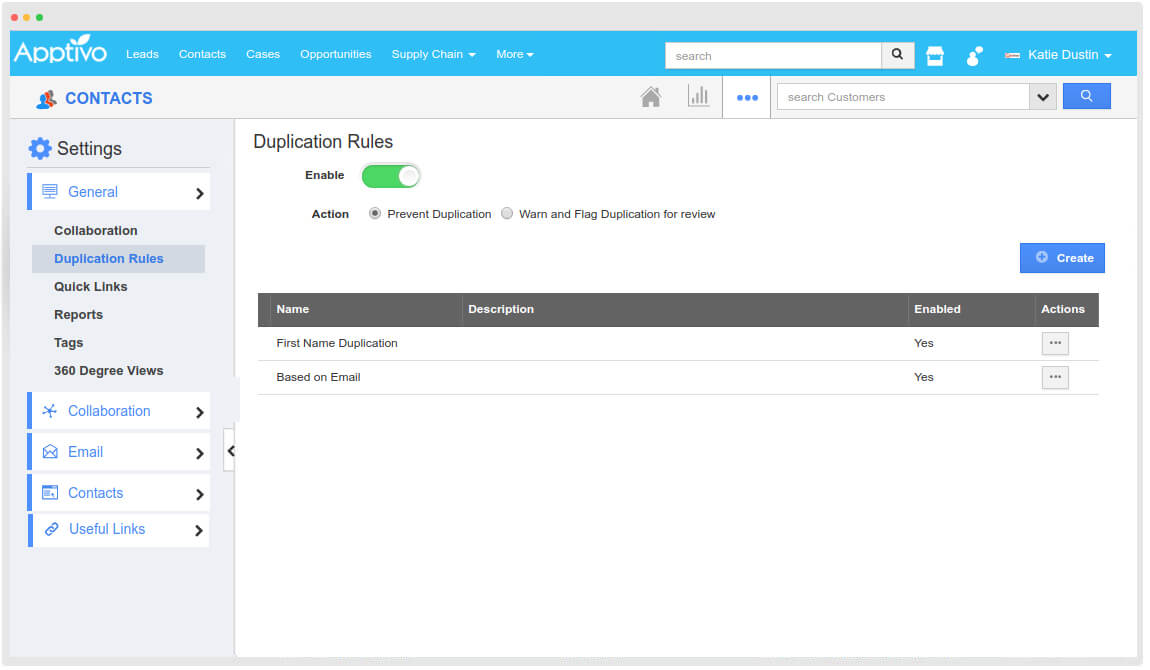Click the blue search magnifier button

pyautogui.click(x=1087, y=95)
